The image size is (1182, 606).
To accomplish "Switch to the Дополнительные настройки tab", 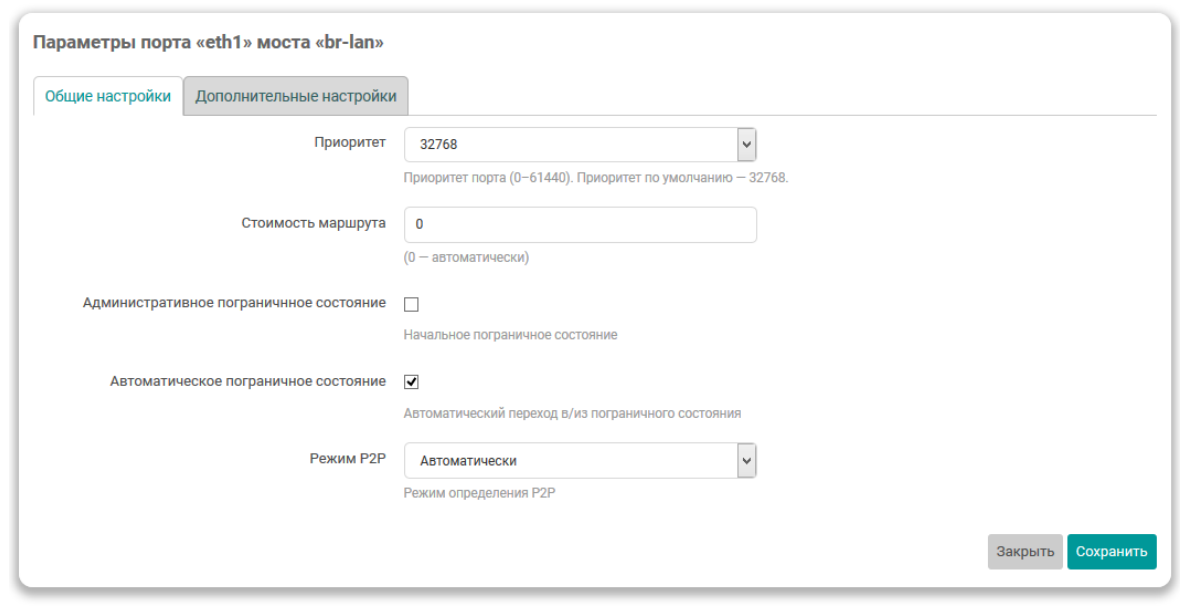I will (295, 97).
